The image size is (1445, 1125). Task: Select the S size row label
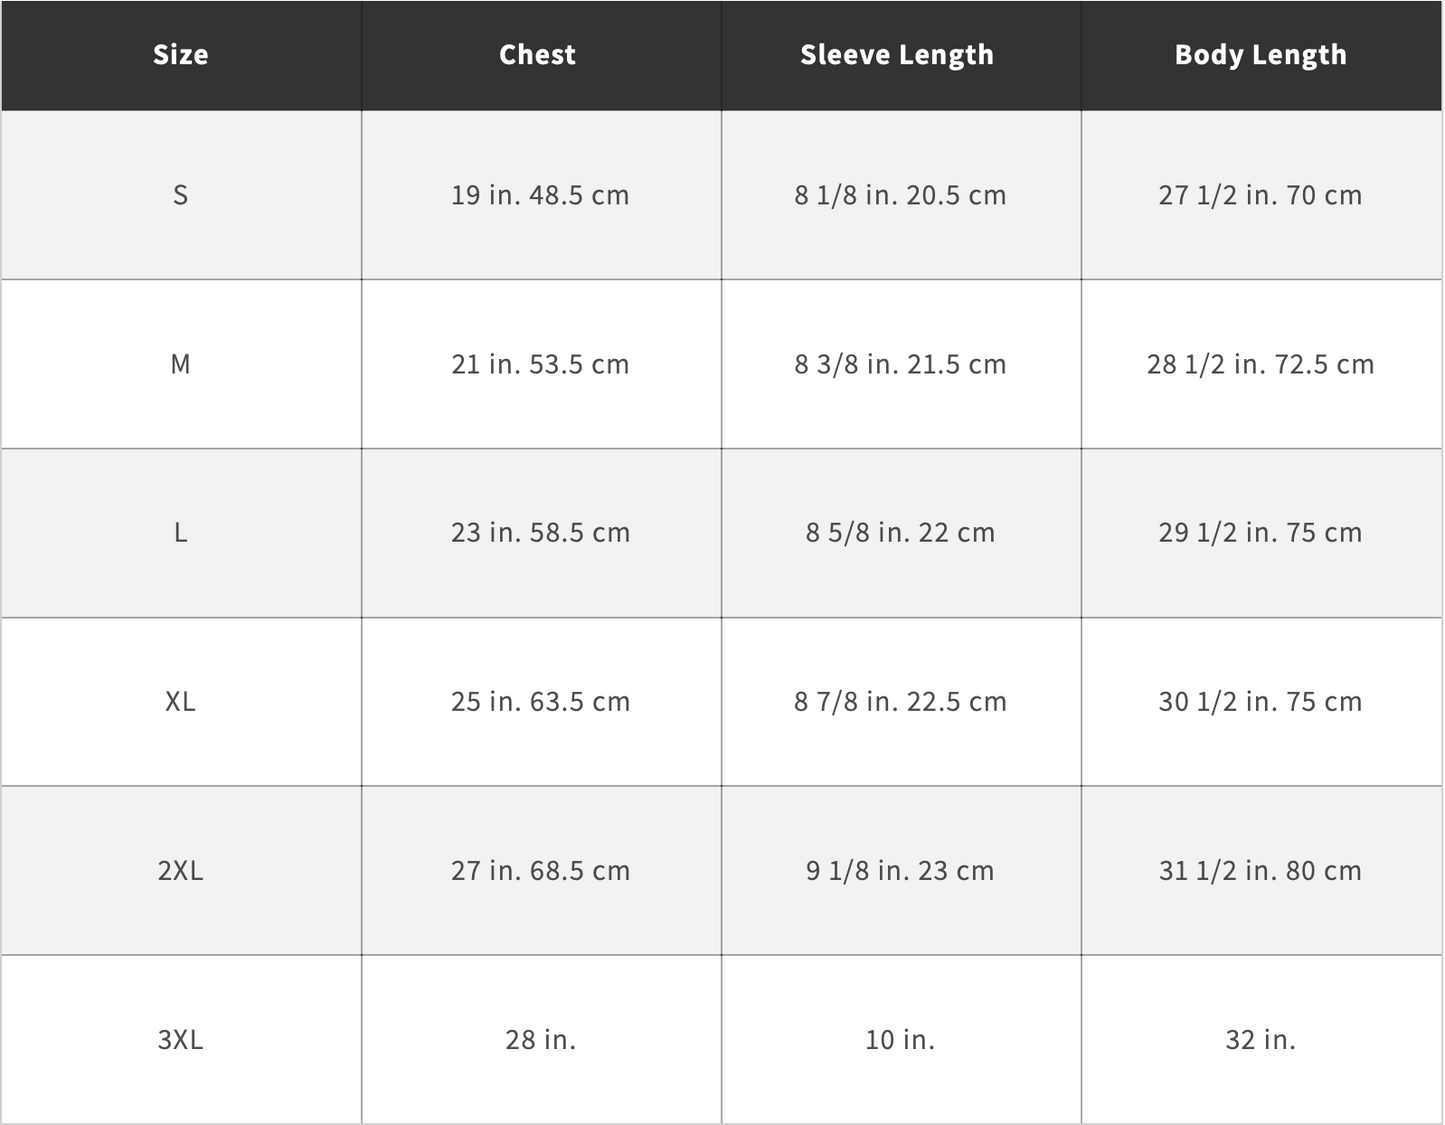coord(181,195)
